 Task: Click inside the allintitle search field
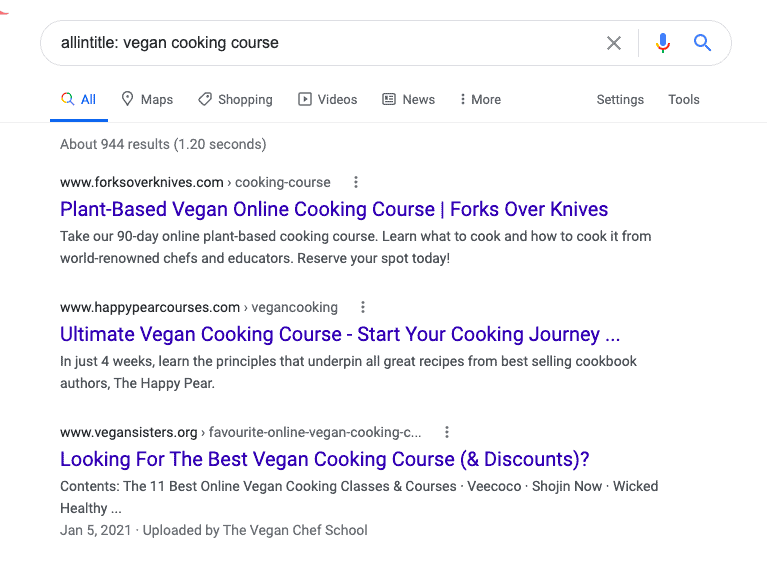(x=320, y=43)
